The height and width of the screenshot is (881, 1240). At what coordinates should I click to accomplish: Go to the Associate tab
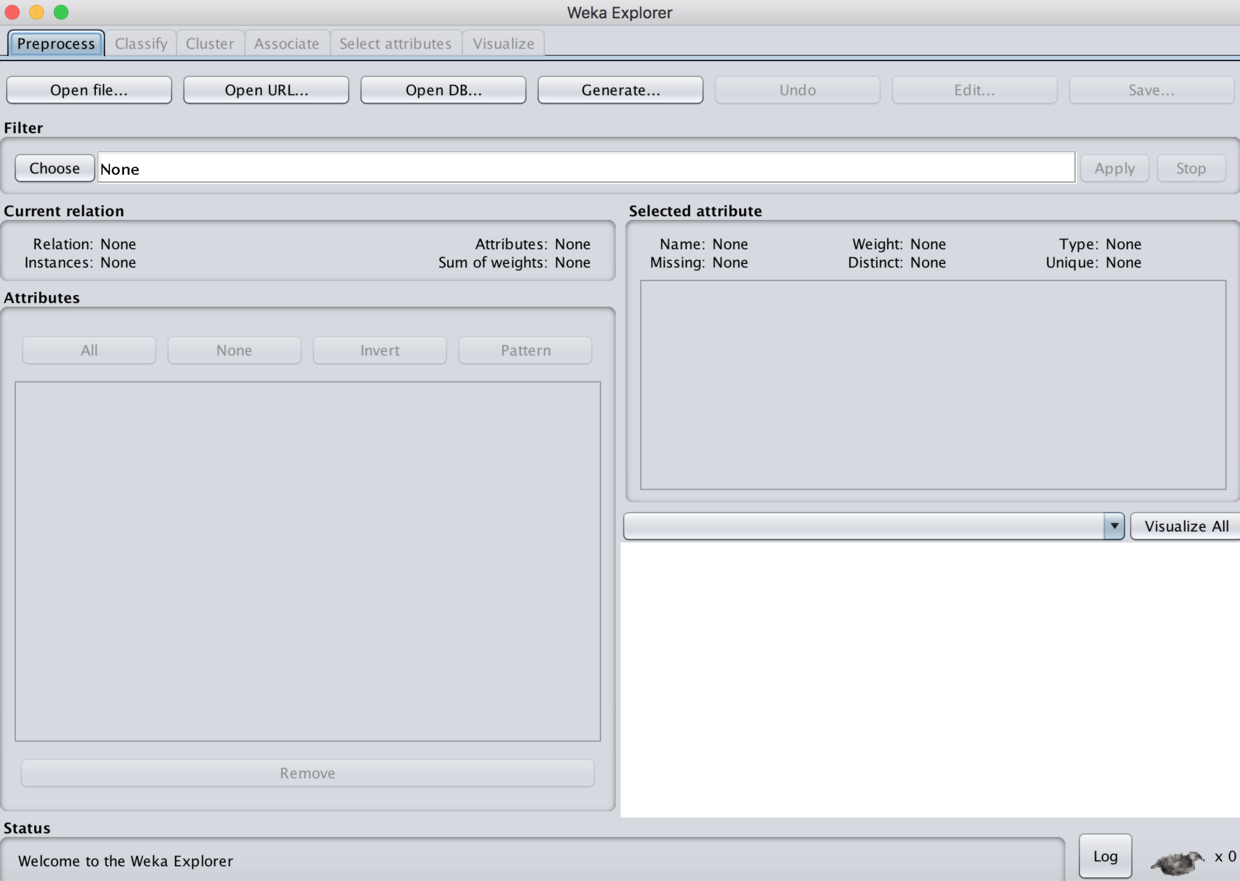287,43
